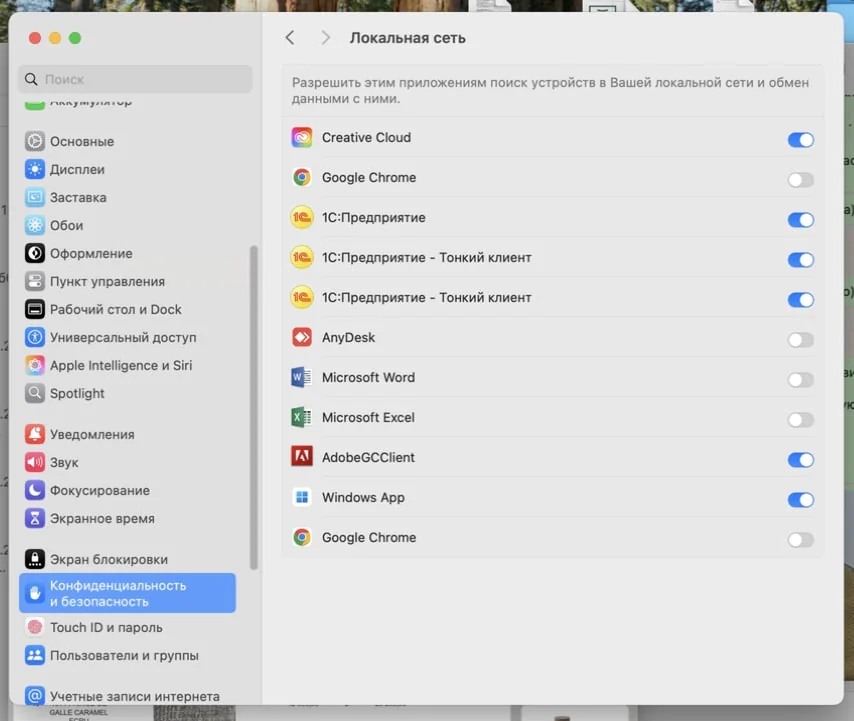Turn on Microsoft Excel toggle
Screen dimensions: 854x721
(801, 420)
